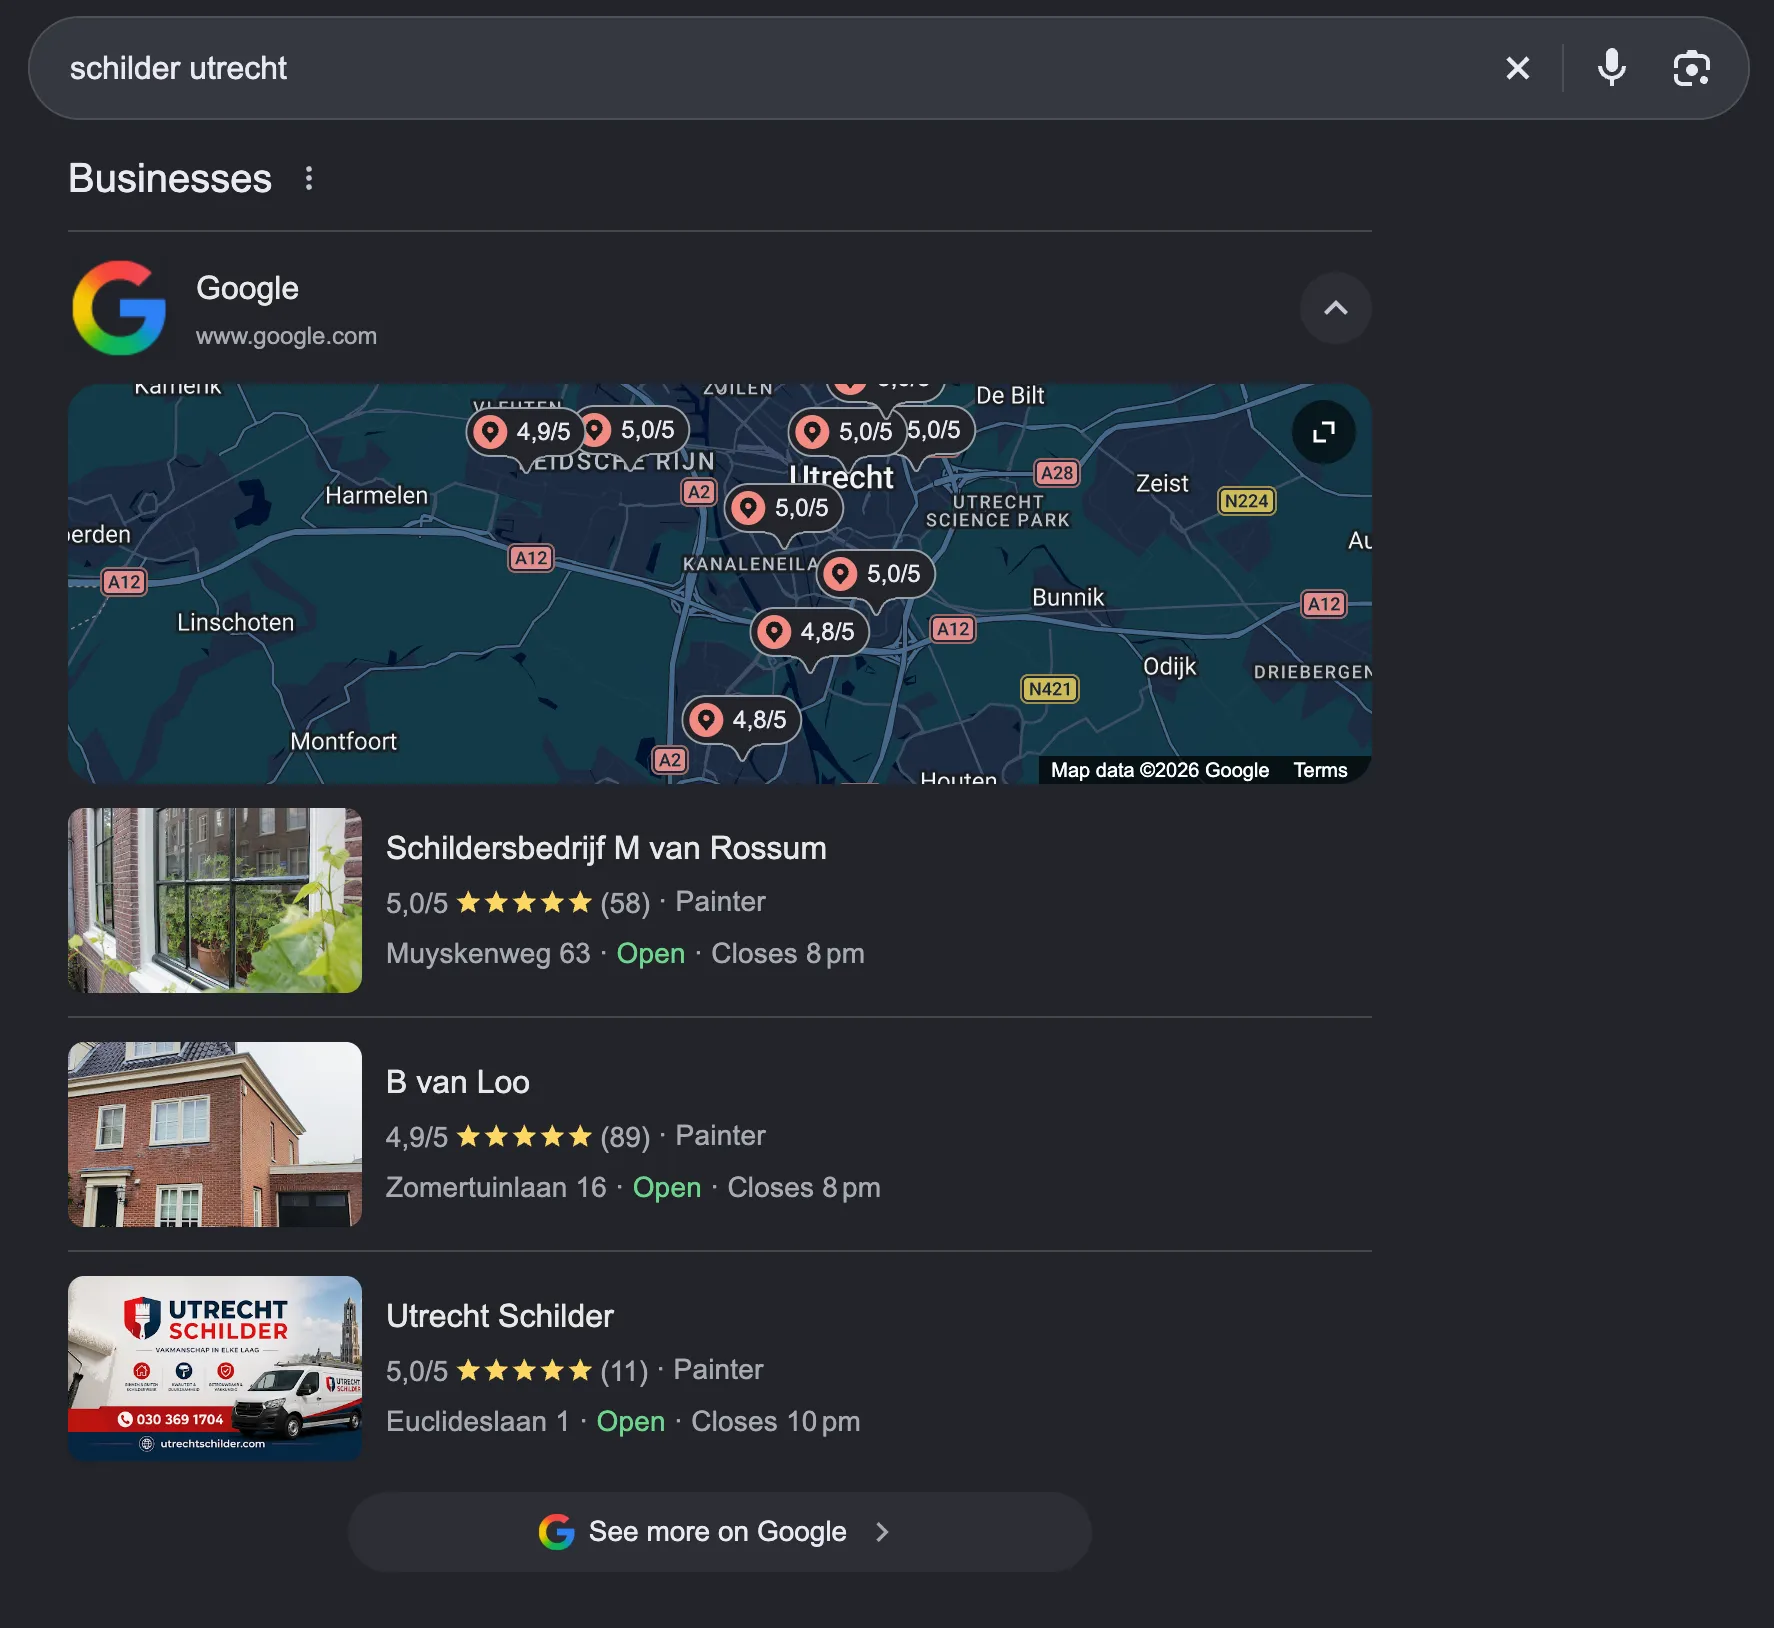
Task: Select the lowest 4,8/5 map pin
Action: pos(741,720)
